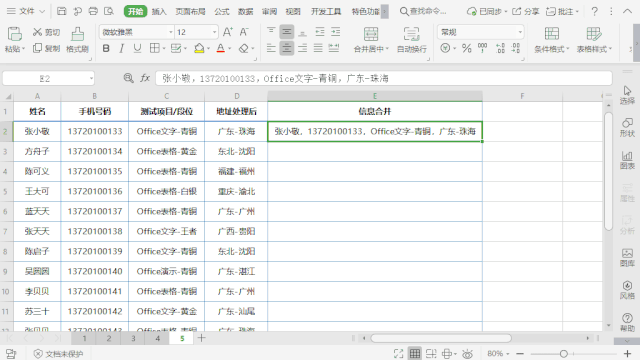Screen dimensions: 640x360
Task: Switch to Review (审阅) tab
Action: coord(269,11)
